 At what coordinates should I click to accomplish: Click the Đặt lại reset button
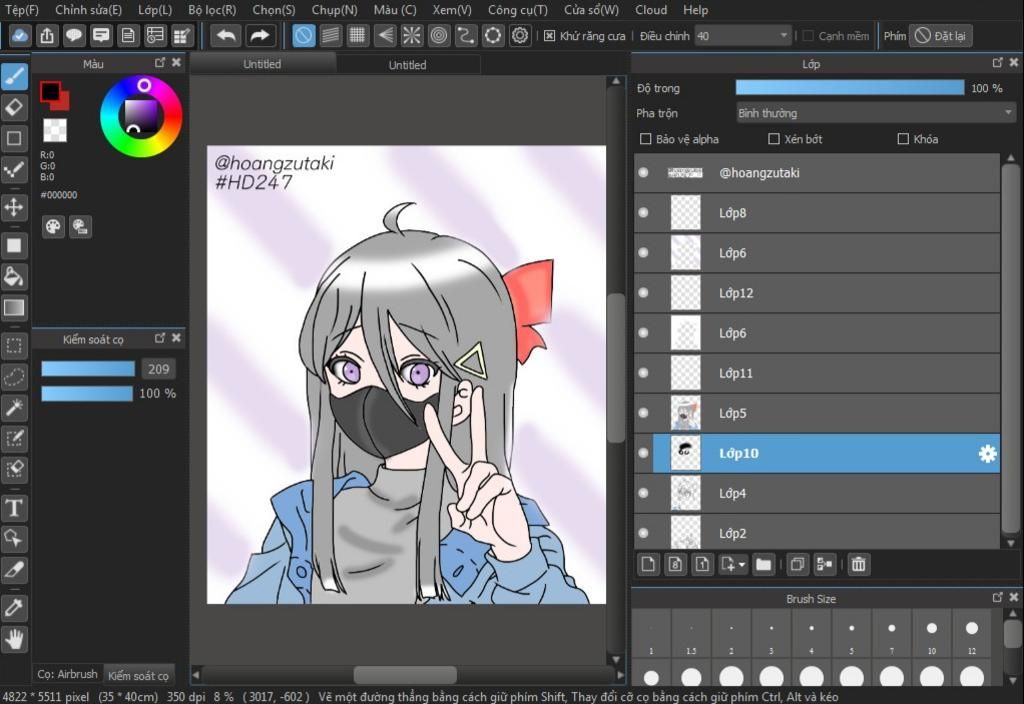(x=942, y=36)
